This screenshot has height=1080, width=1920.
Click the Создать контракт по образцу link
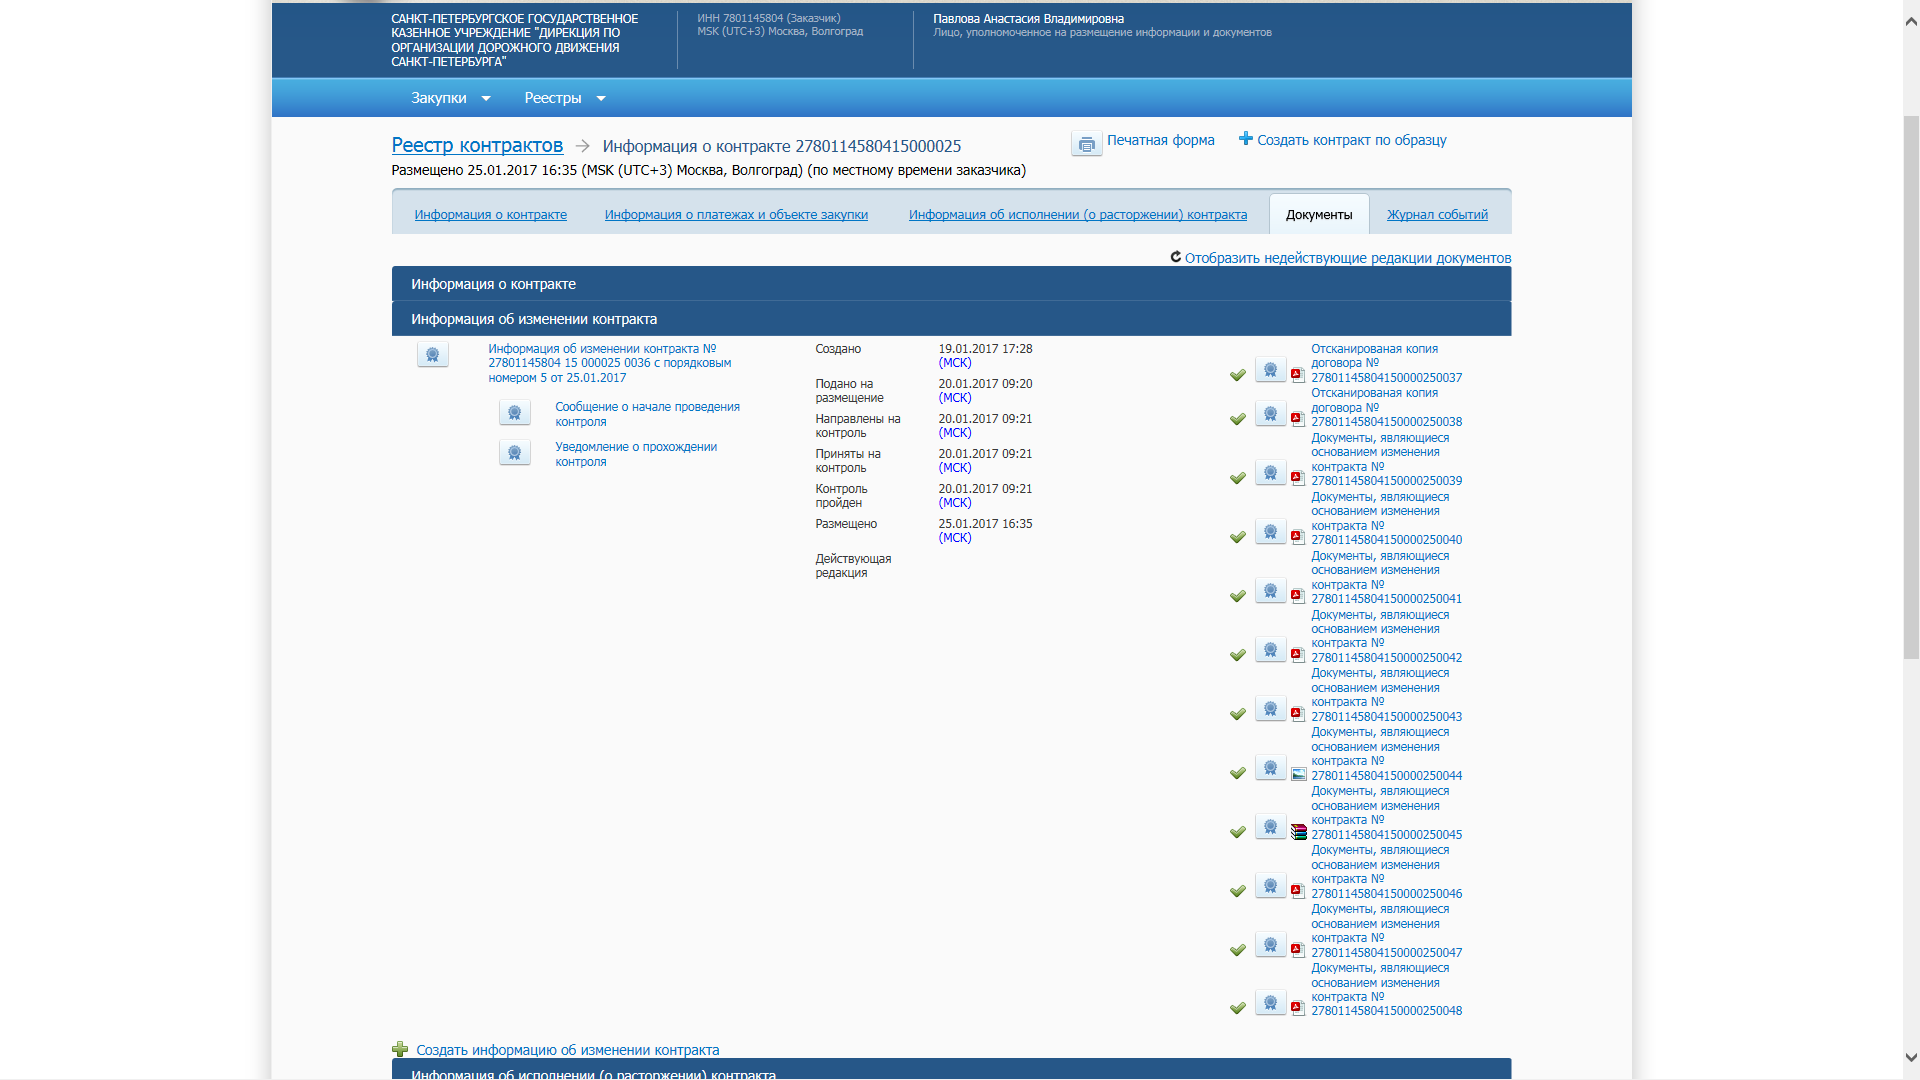(1352, 140)
